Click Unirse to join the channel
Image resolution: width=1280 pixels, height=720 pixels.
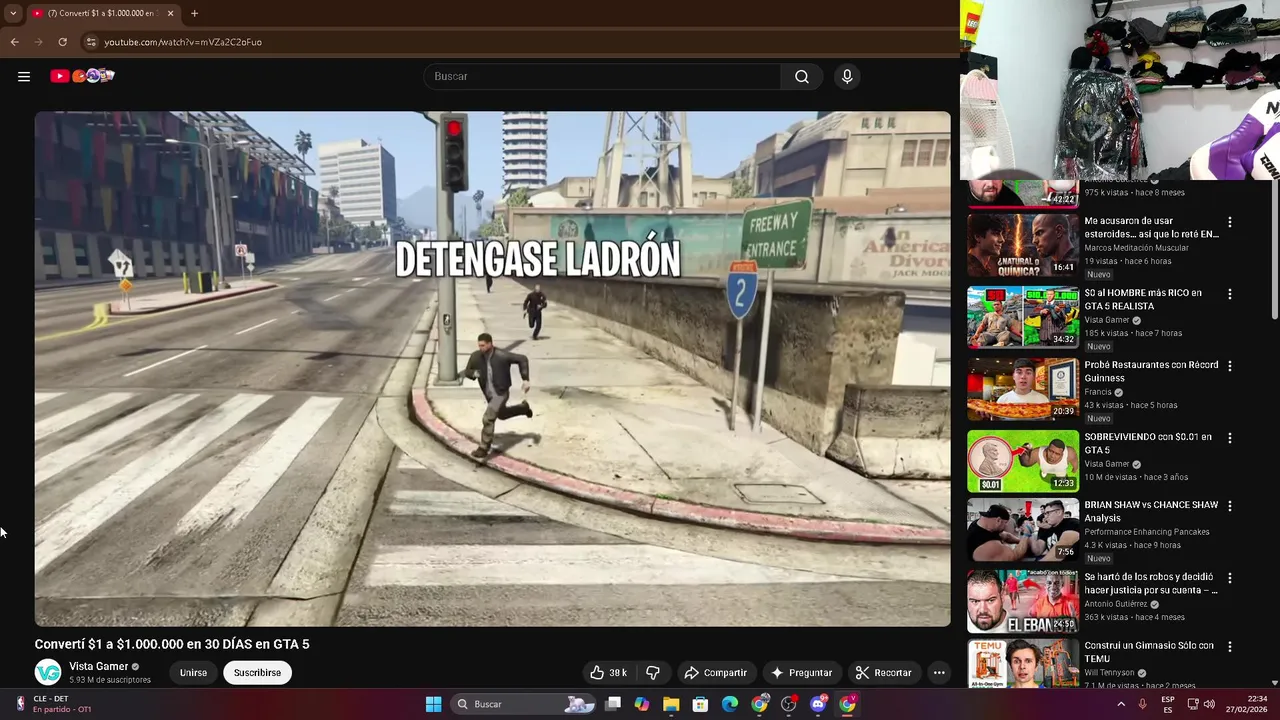[193, 673]
